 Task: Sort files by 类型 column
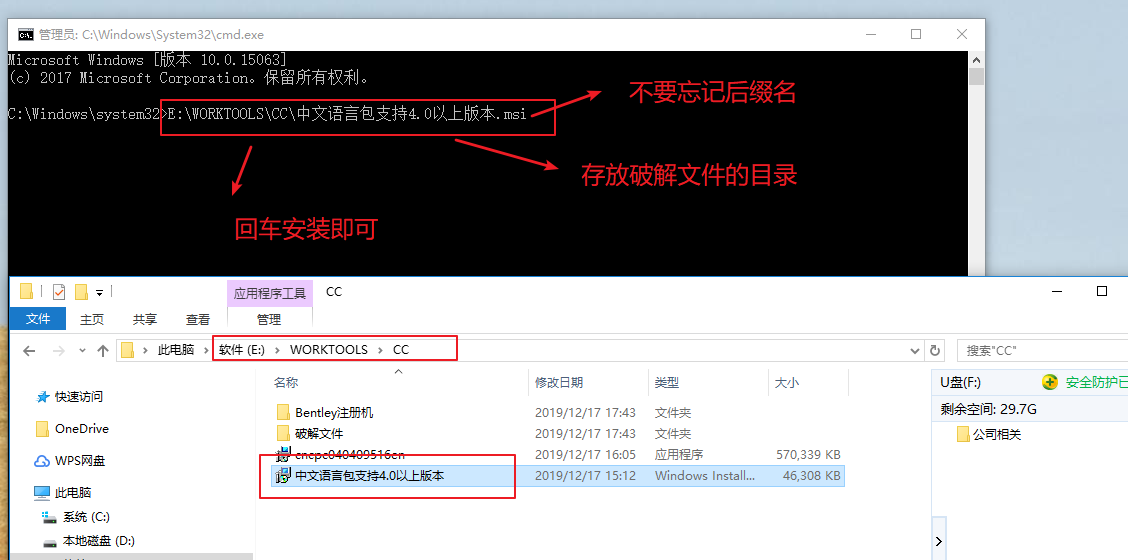click(666, 383)
